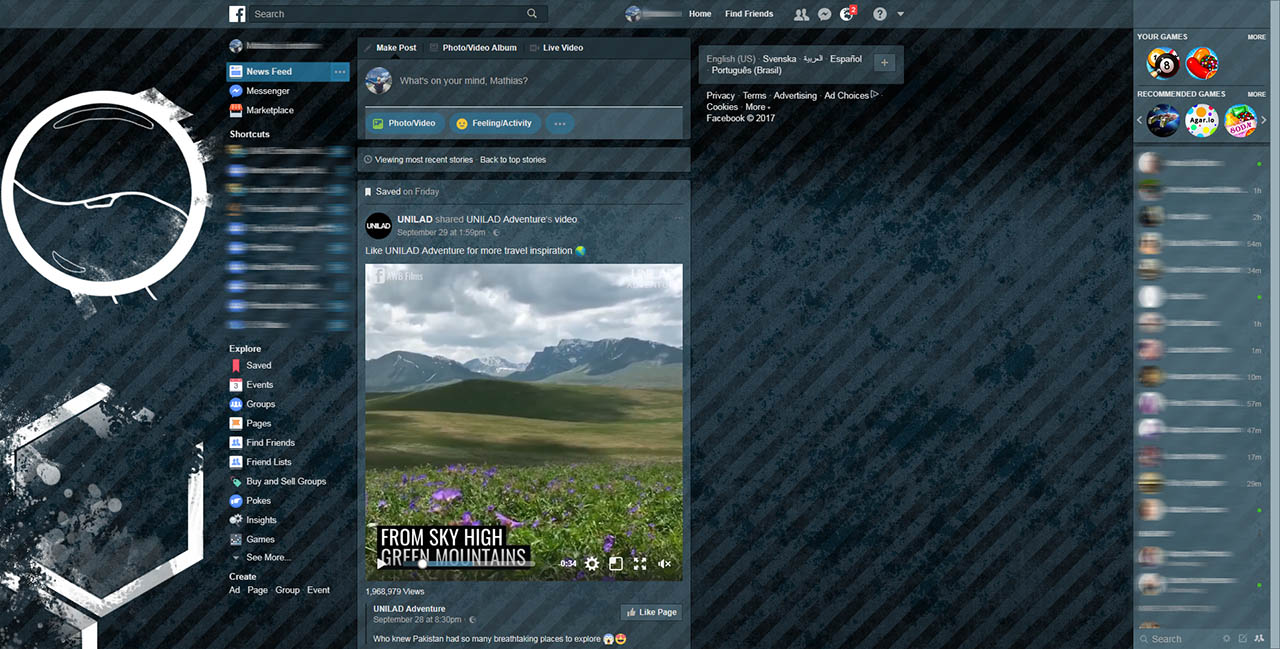Click the Event link under Create
This screenshot has height=649, width=1280.
coord(318,590)
